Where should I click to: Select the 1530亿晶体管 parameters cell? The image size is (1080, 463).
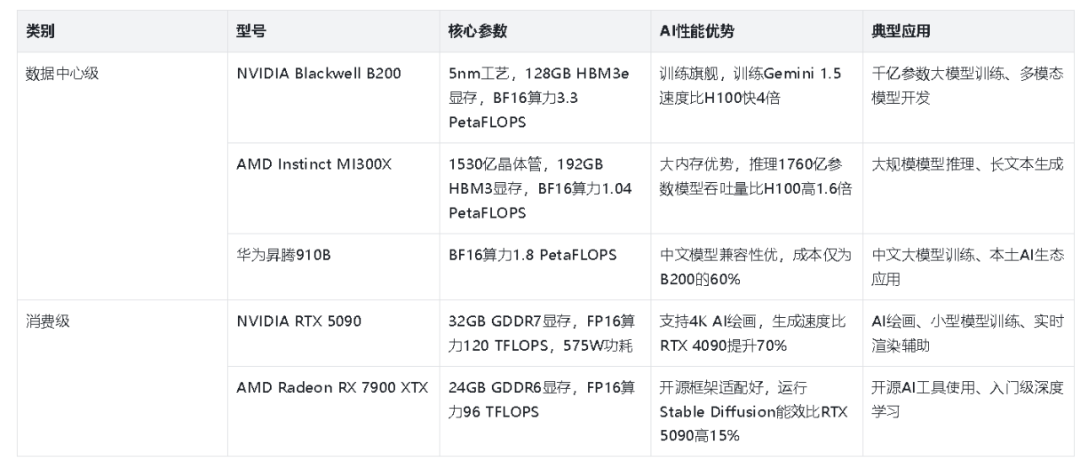pos(545,188)
